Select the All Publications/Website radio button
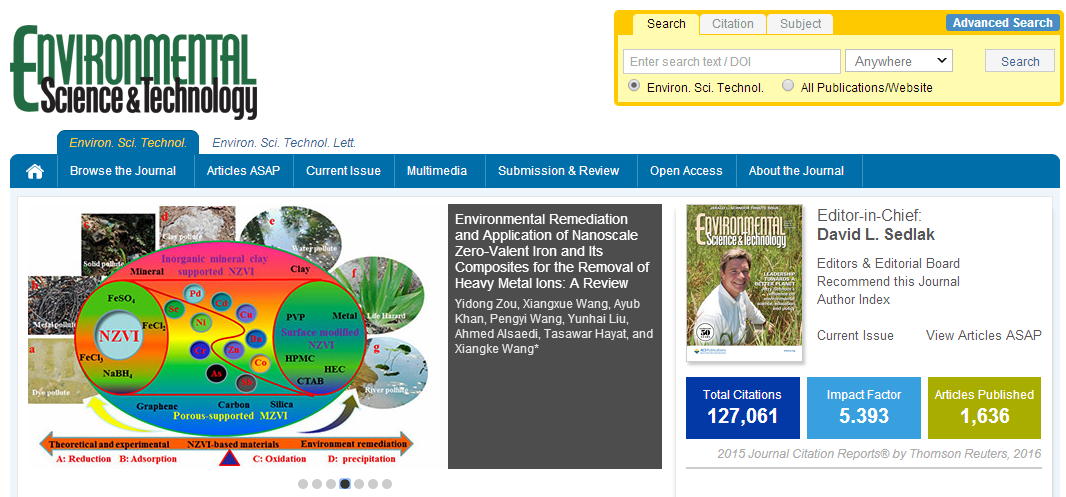 click(x=788, y=86)
